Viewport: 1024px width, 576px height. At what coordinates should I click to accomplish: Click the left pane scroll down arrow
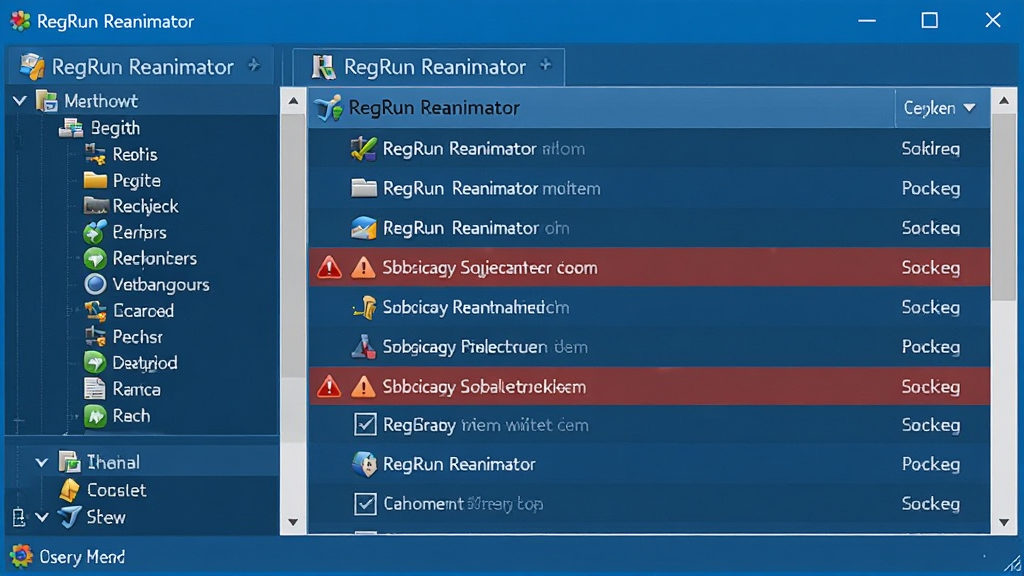293,522
